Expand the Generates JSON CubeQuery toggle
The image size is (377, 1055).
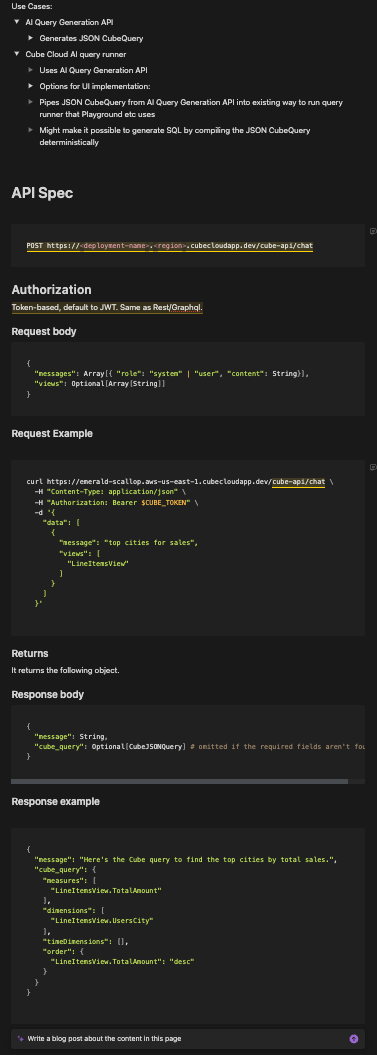pyautogui.click(x=30, y=38)
